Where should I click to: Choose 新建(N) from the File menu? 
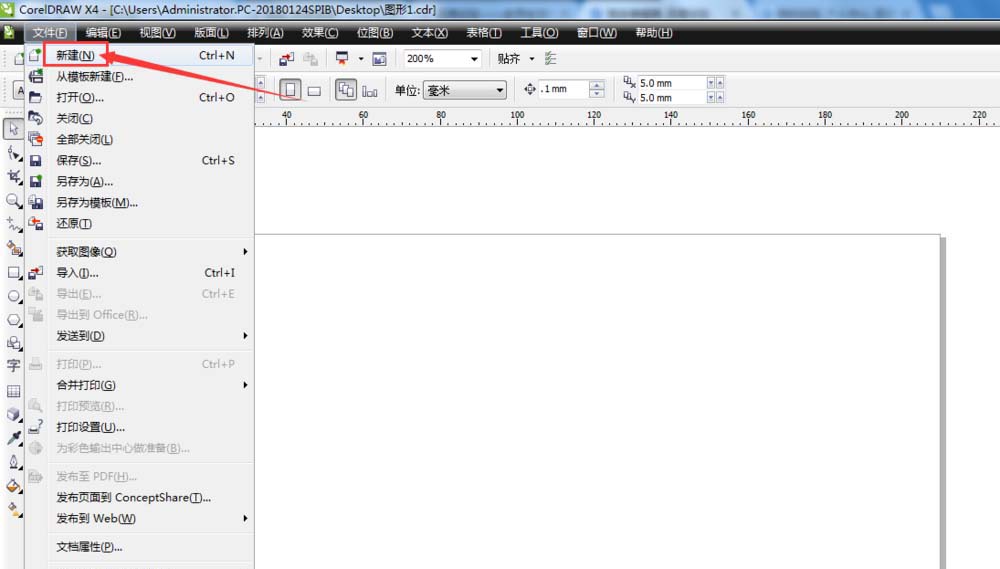tap(139, 55)
